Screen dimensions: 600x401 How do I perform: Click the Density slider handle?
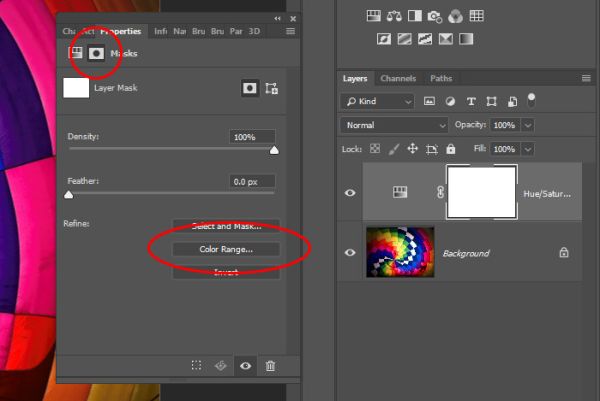pyautogui.click(x=274, y=150)
